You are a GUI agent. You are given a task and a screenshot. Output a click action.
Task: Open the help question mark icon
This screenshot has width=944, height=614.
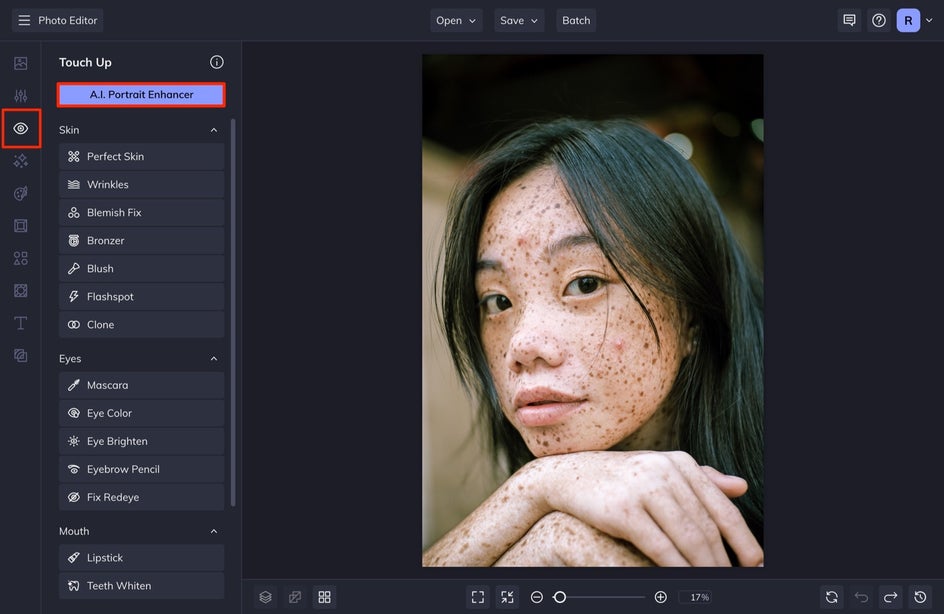pyautogui.click(x=879, y=20)
